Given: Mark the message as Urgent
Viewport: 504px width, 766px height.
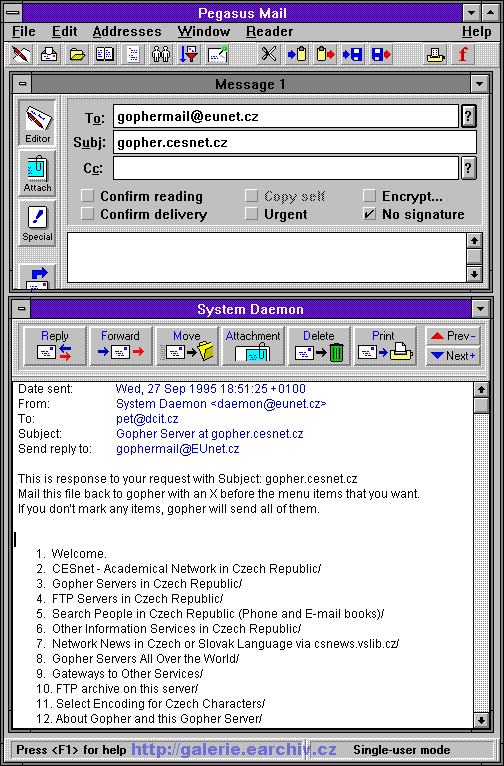Looking at the screenshot, I should point(251,214).
